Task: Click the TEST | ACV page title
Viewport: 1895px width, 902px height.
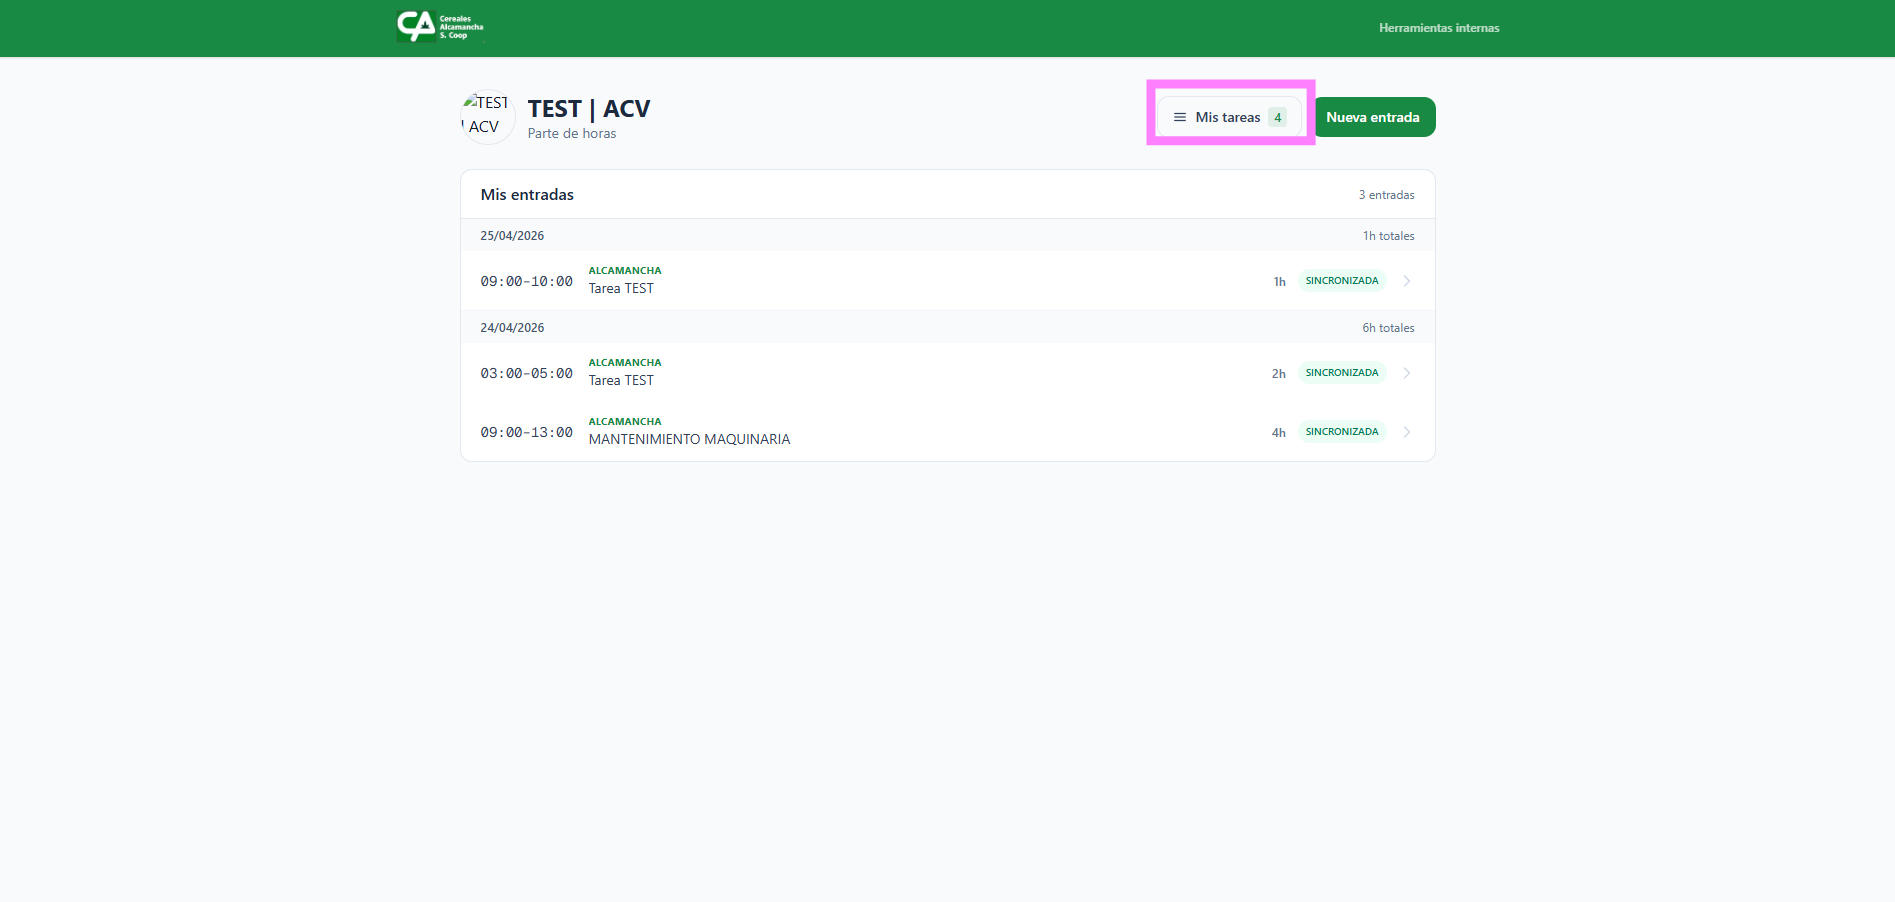Action: pos(589,108)
